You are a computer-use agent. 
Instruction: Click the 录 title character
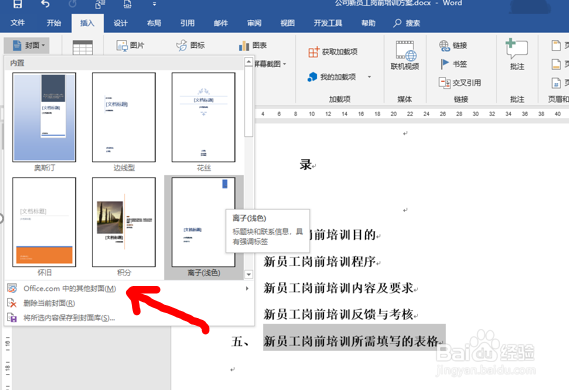pos(306,165)
